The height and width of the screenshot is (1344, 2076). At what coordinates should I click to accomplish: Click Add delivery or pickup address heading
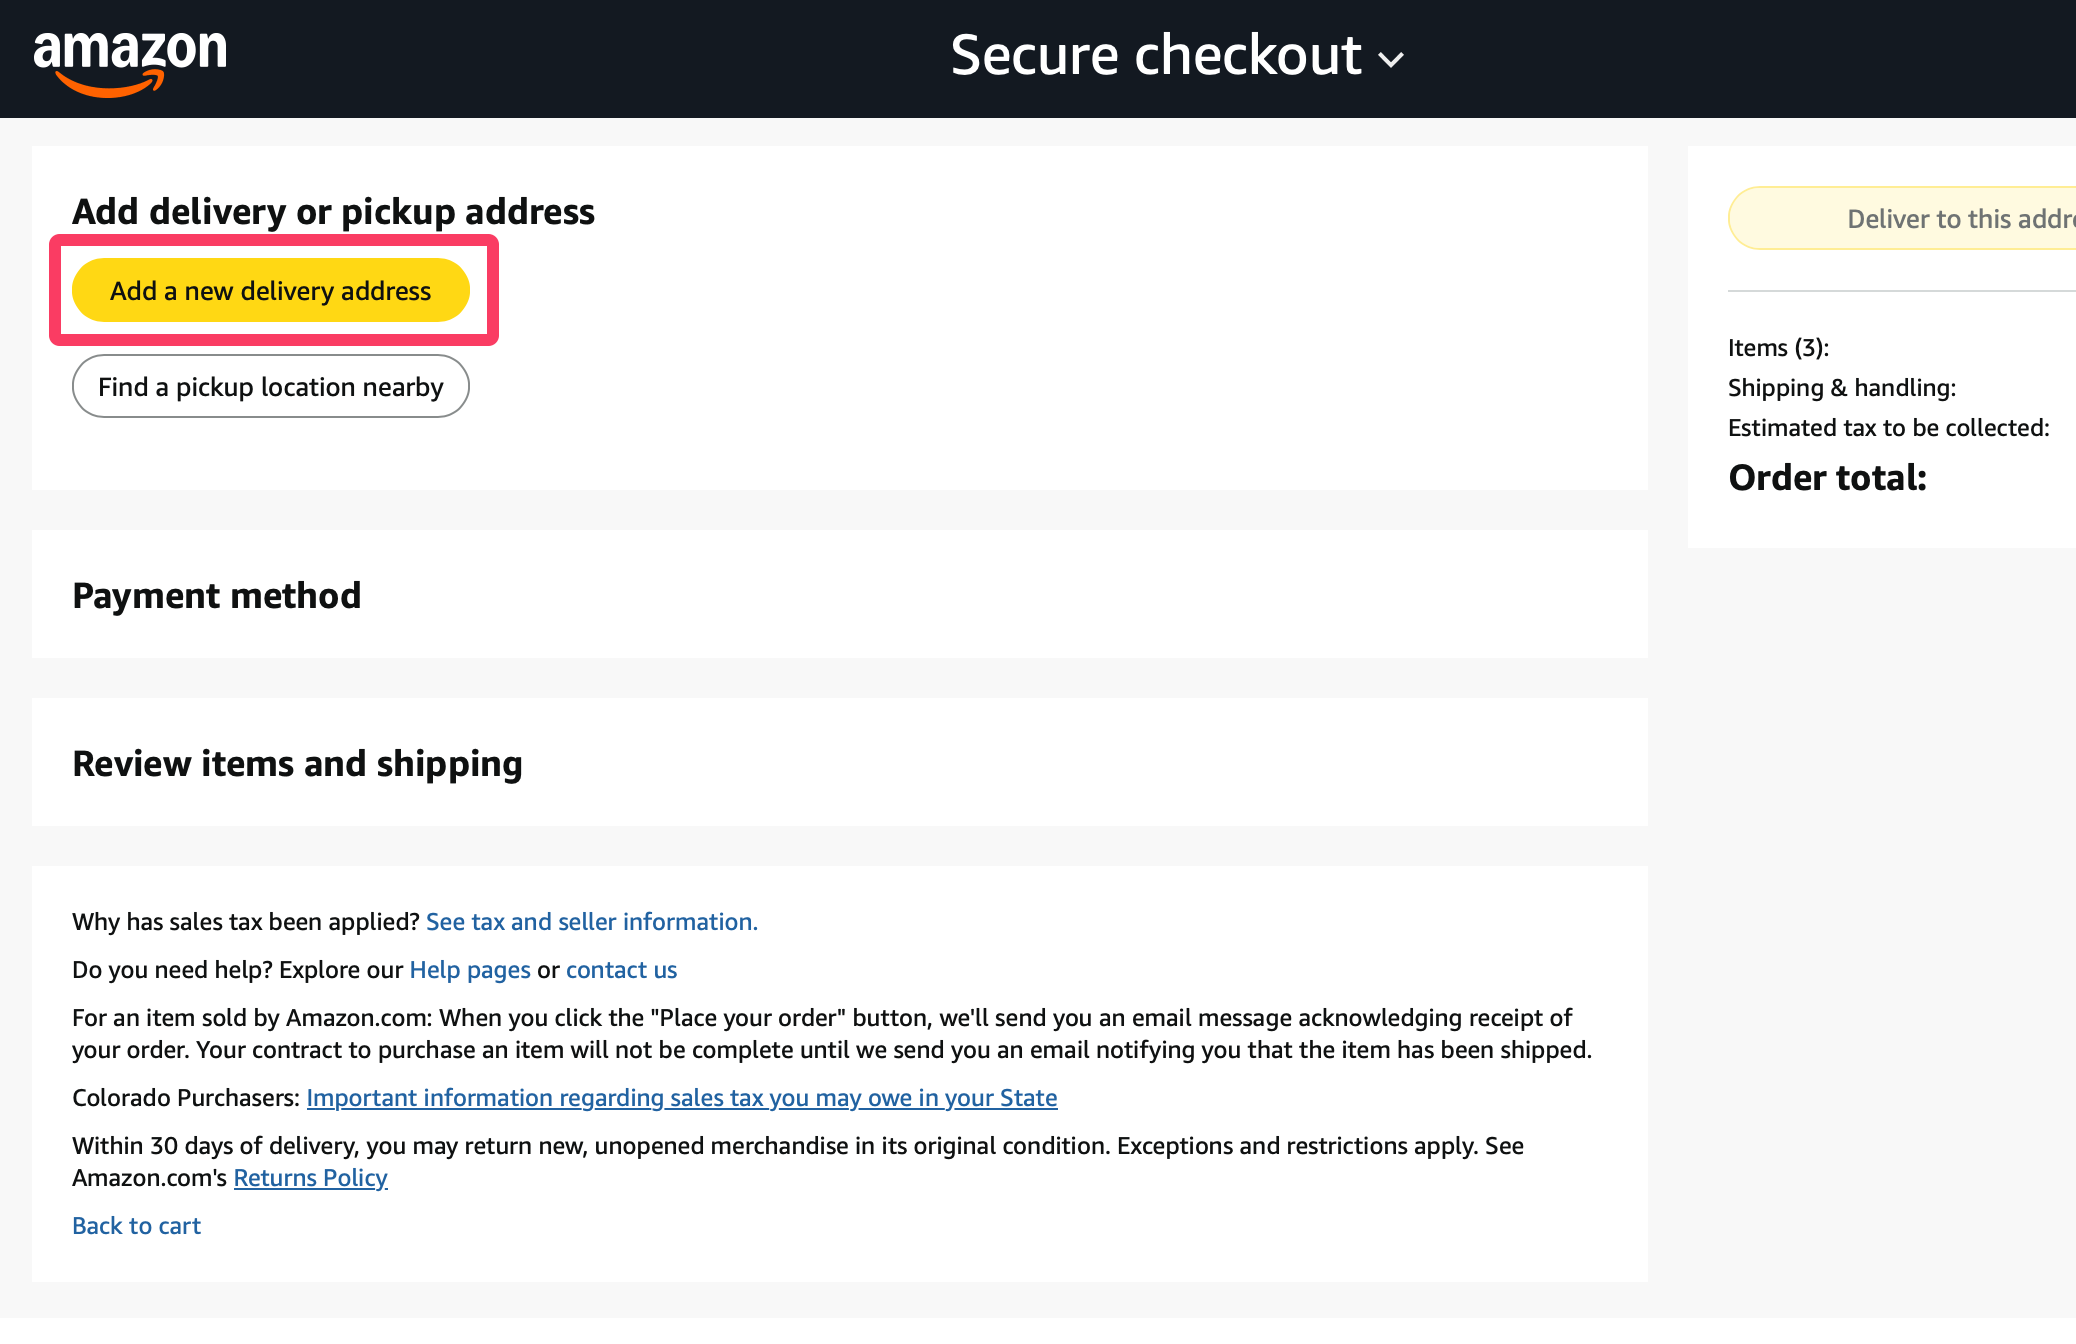click(333, 212)
